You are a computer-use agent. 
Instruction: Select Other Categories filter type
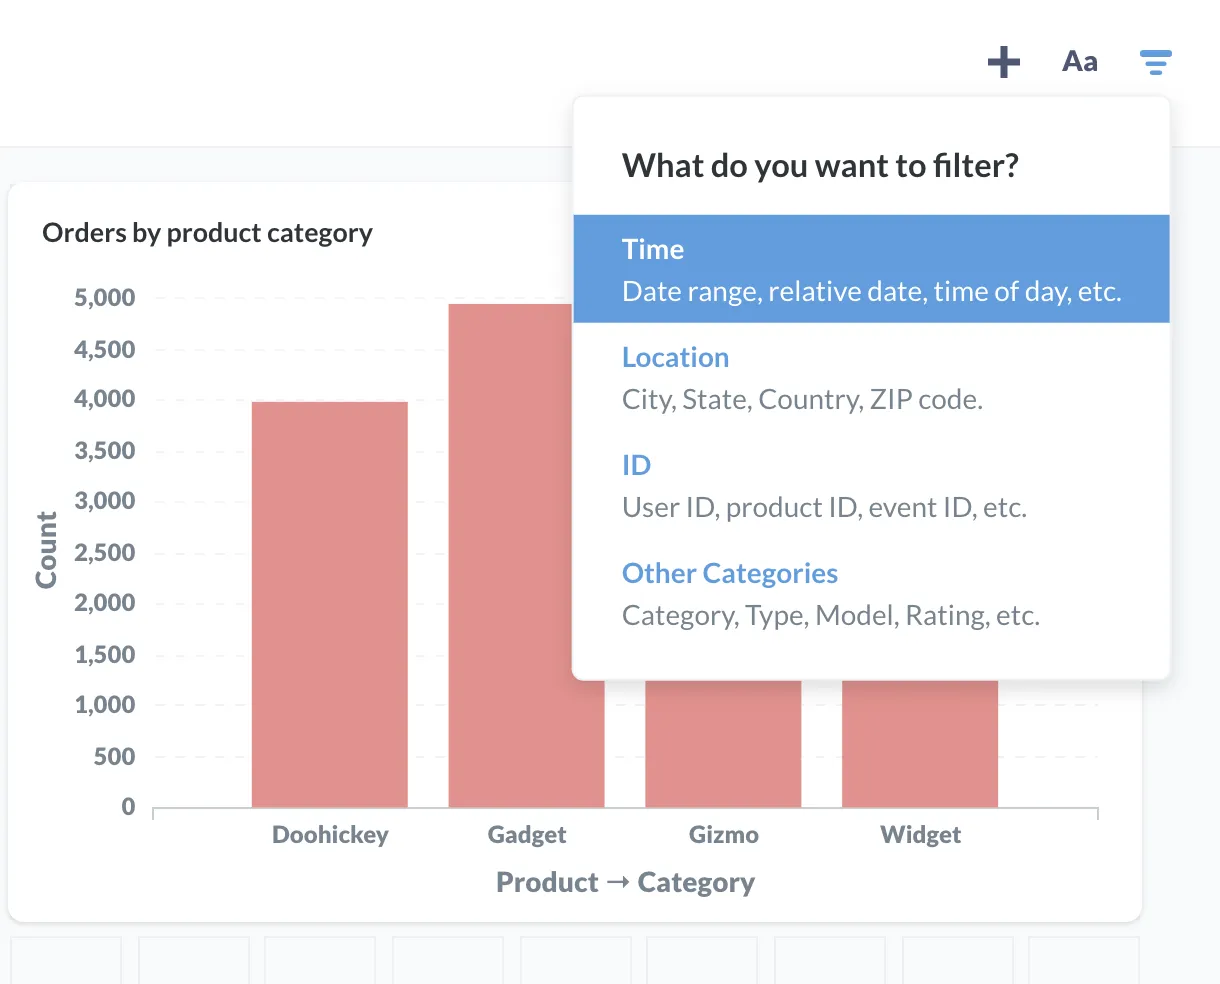coord(871,593)
